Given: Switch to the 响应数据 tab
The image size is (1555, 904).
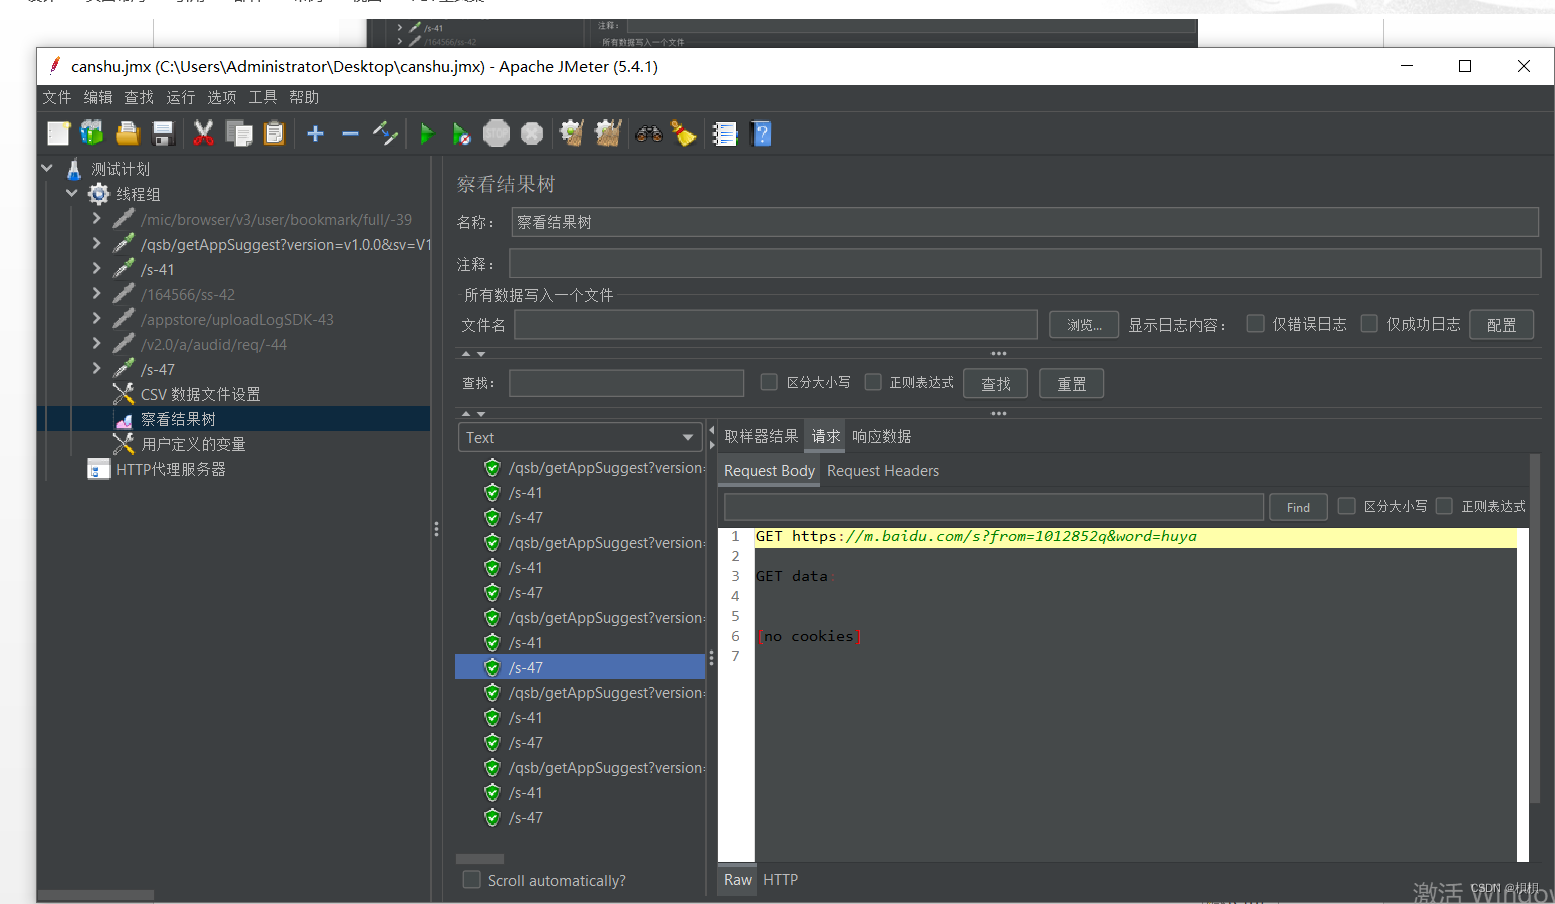Looking at the screenshot, I should pyautogui.click(x=881, y=436).
